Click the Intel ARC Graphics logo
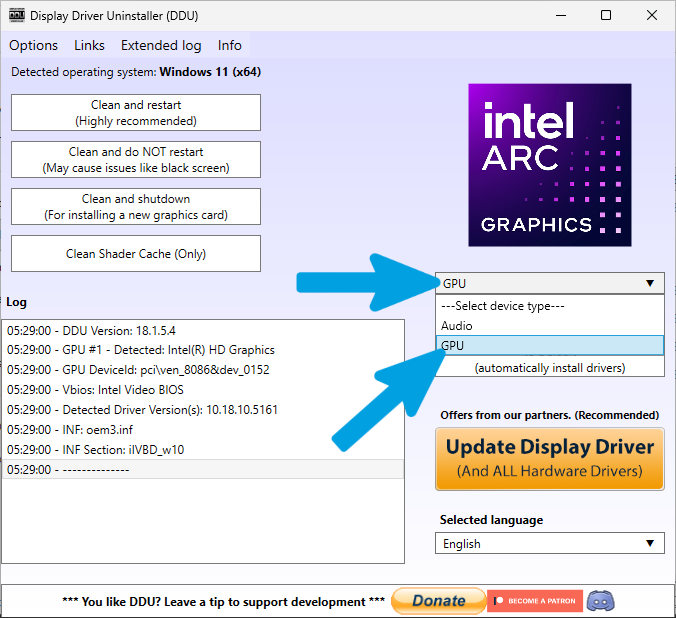The image size is (676, 618). click(x=550, y=165)
